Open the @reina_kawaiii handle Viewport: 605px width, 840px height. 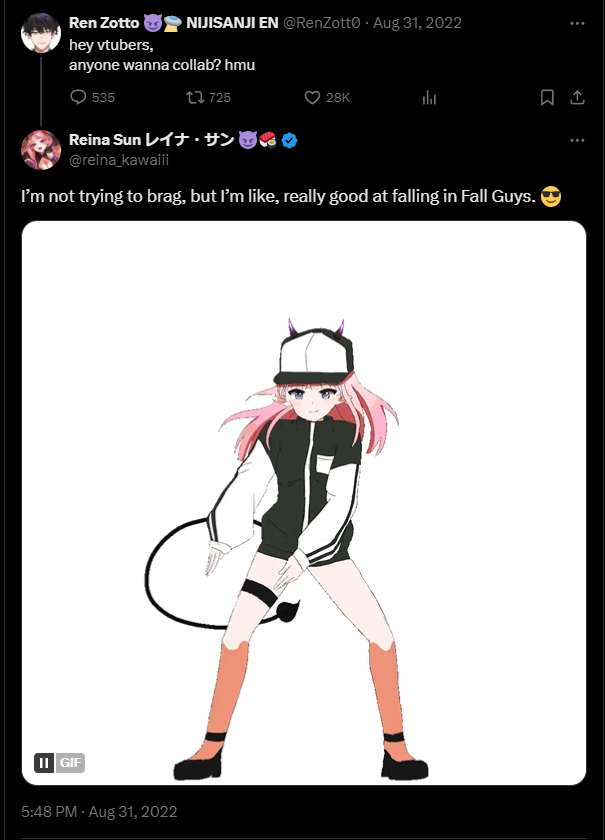point(119,160)
